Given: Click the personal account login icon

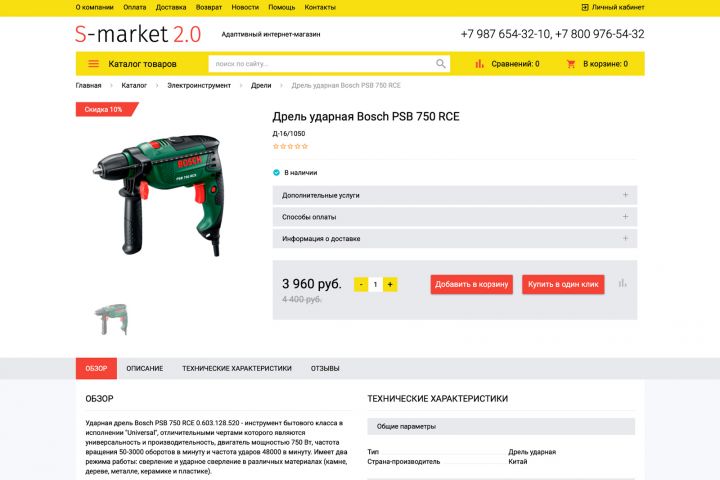Looking at the screenshot, I should (x=585, y=7).
